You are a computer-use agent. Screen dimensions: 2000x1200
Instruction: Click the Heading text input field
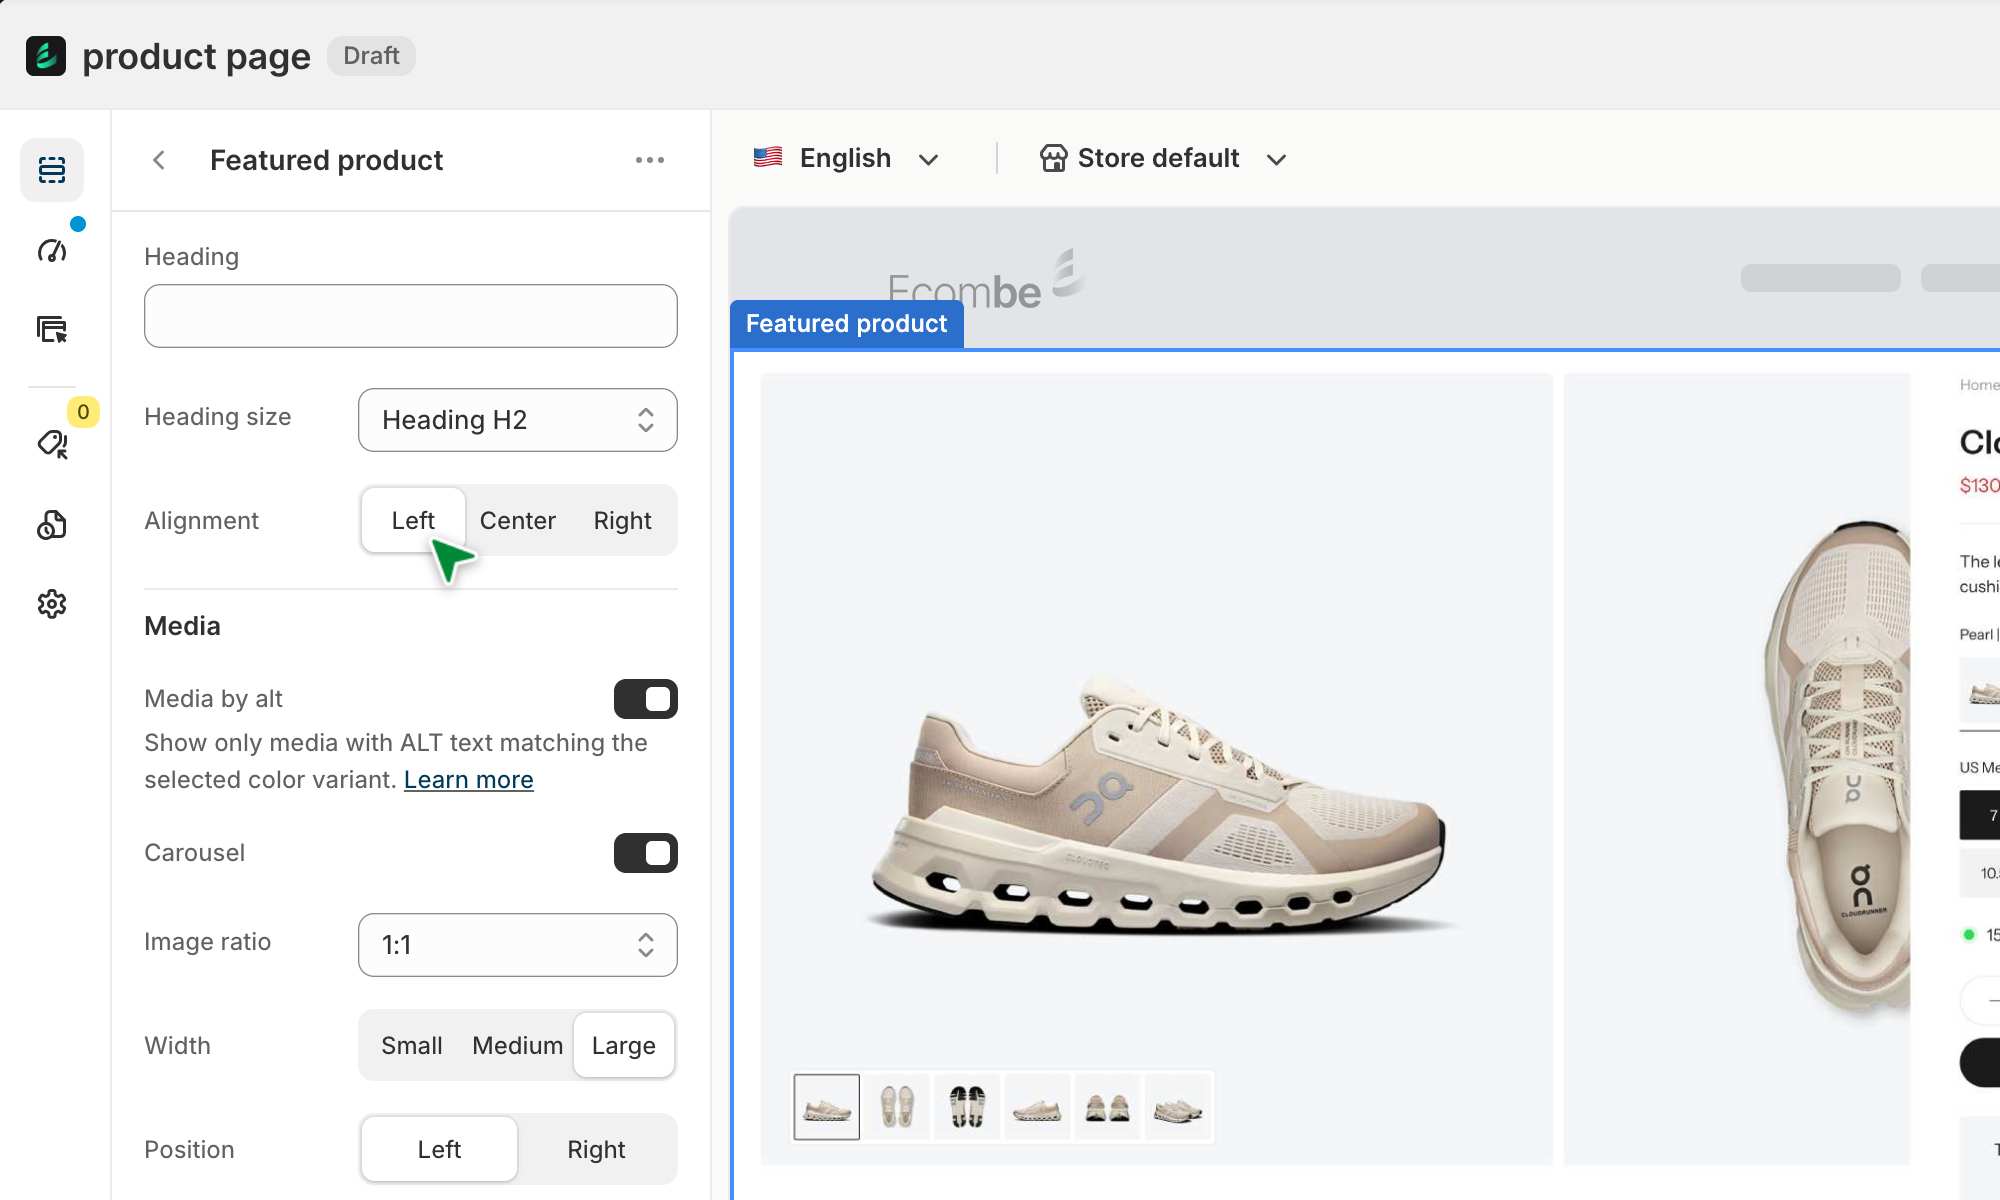(410, 316)
